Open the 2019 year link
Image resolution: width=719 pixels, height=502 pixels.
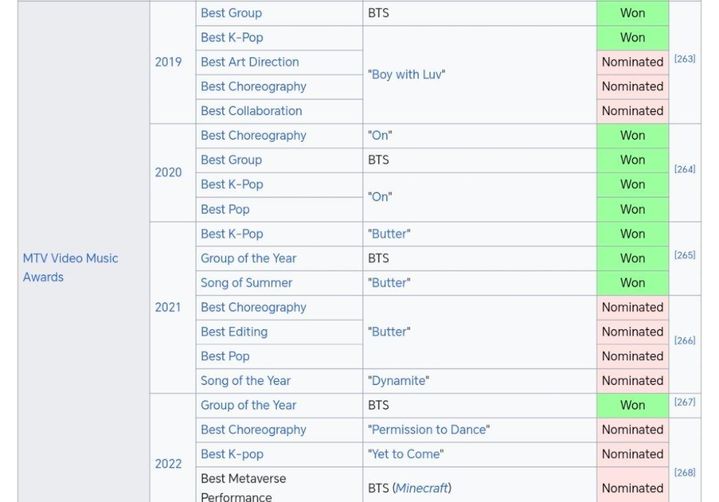[x=168, y=62]
